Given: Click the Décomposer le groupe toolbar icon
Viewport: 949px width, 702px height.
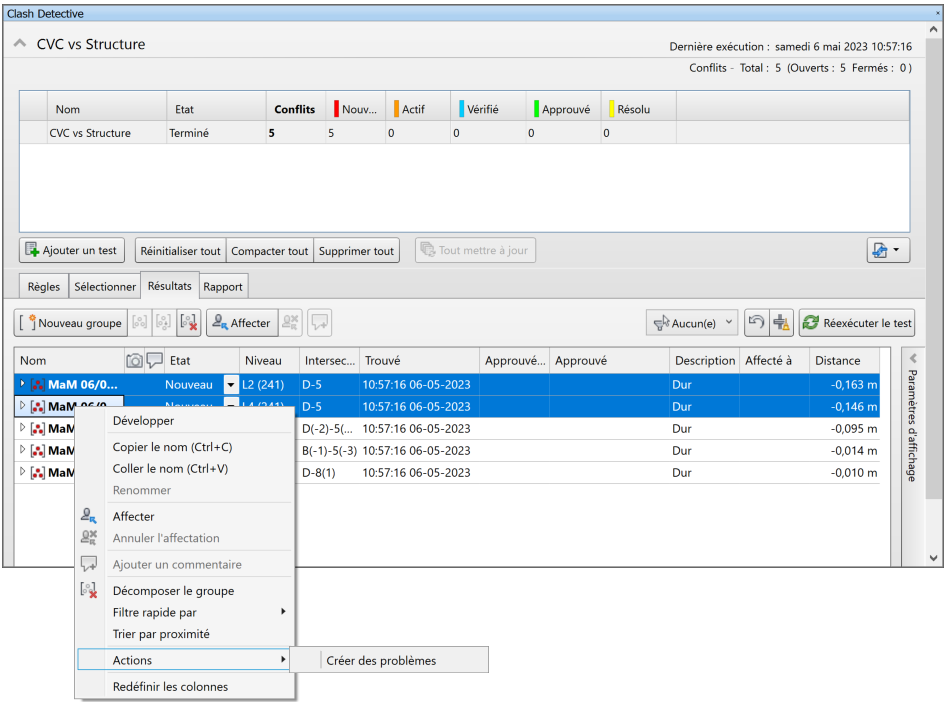Looking at the screenshot, I should coord(188,323).
